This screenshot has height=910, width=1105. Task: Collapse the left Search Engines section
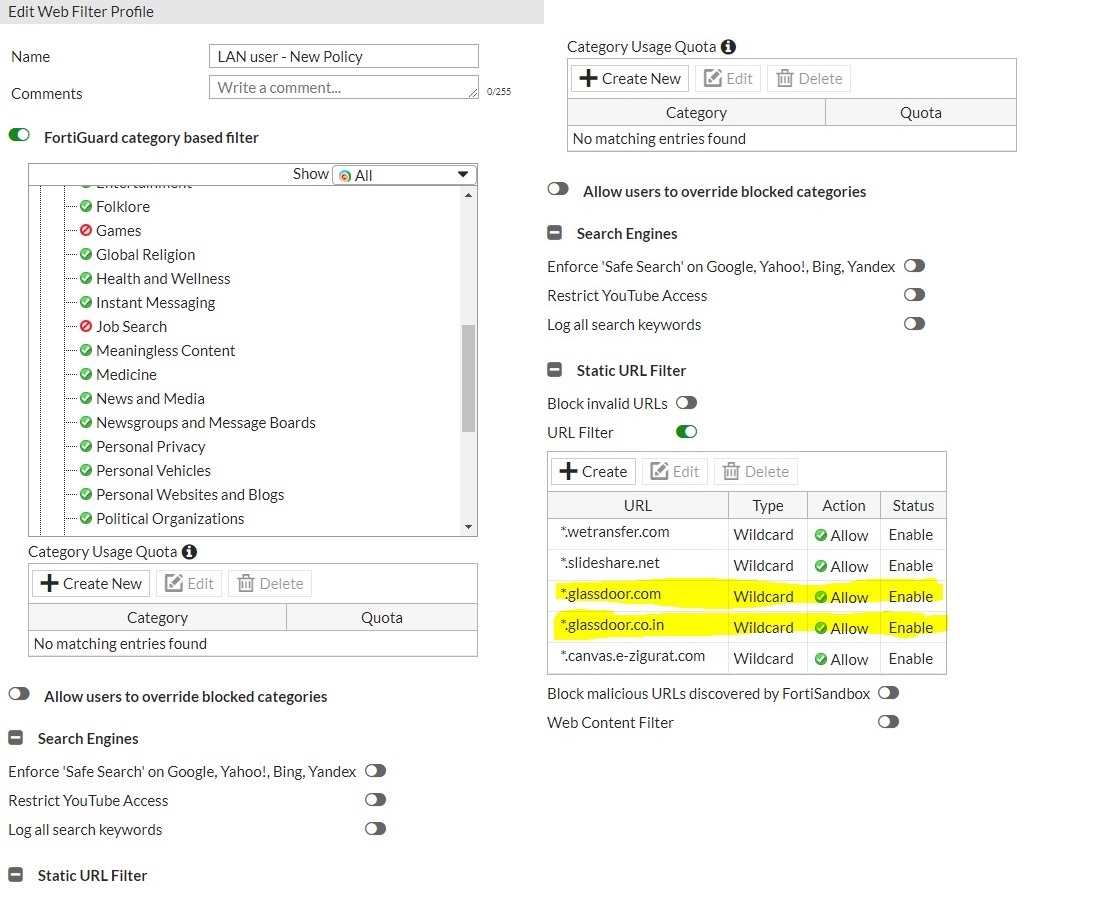[16, 738]
